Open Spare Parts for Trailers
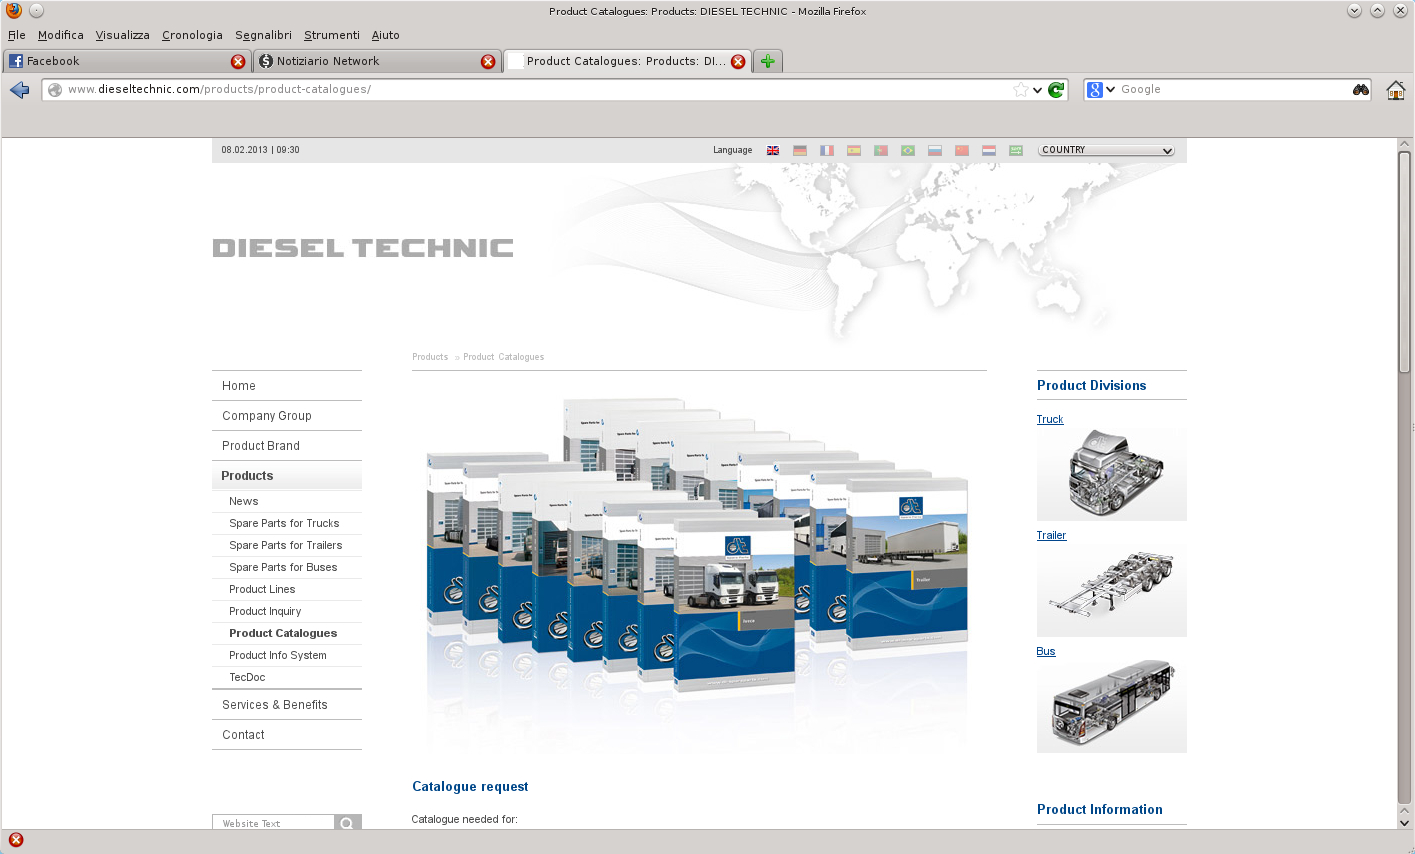This screenshot has width=1415, height=854. (286, 546)
